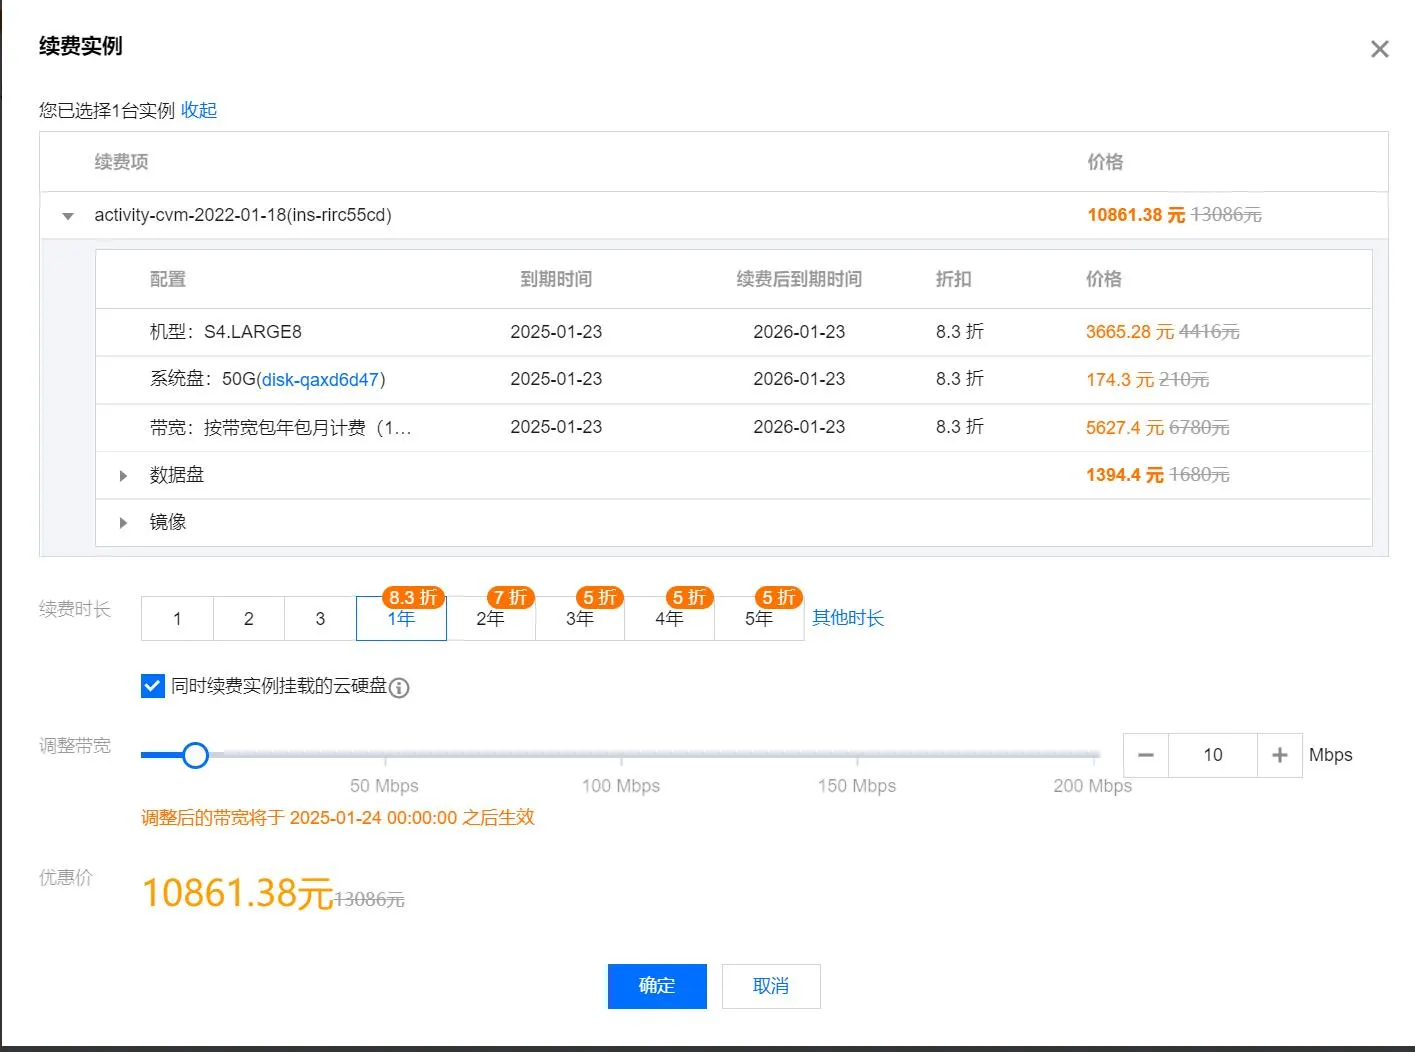Click the 确定 confirm button
Viewport: 1415px width, 1052px height.
pyautogui.click(x=657, y=986)
